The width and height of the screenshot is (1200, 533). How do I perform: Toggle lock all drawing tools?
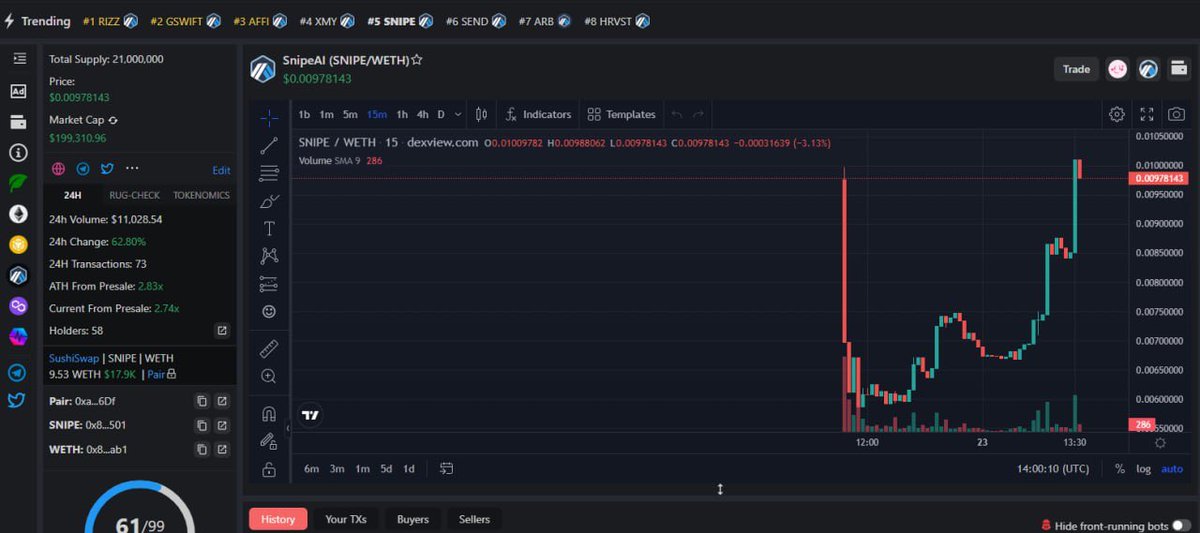point(269,468)
